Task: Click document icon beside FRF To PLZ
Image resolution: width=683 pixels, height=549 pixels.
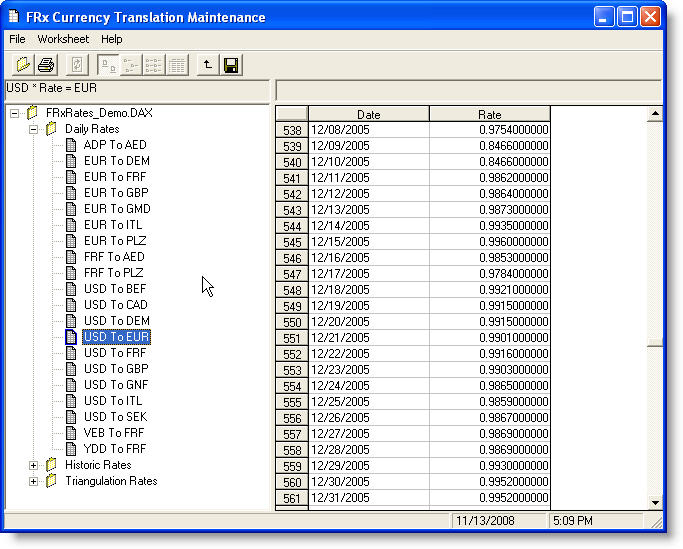Action: tap(71, 273)
